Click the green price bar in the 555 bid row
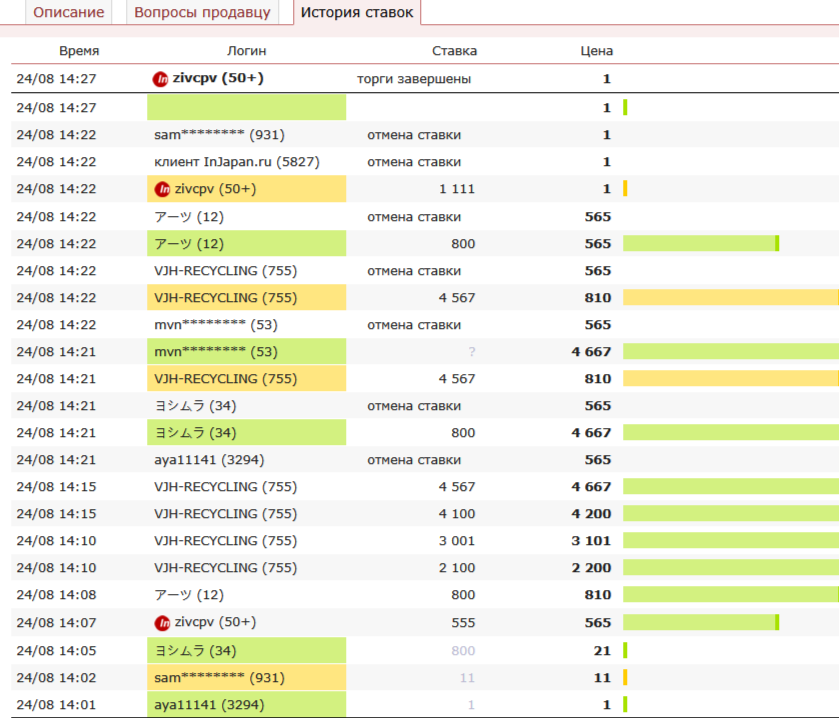 [x=700, y=623]
